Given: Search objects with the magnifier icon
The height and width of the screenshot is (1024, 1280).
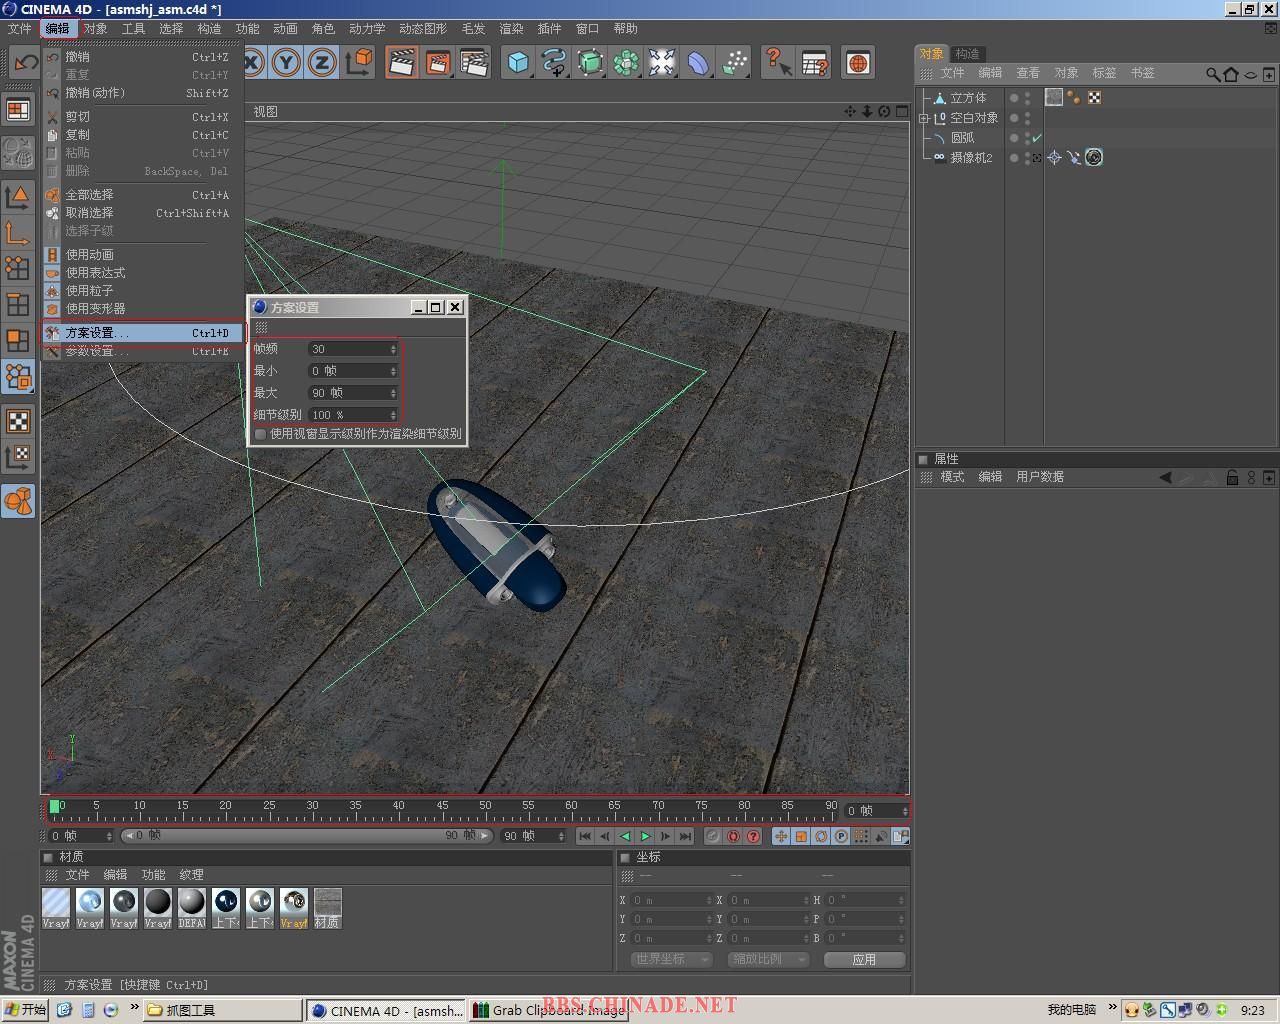Looking at the screenshot, I should [x=1212, y=74].
